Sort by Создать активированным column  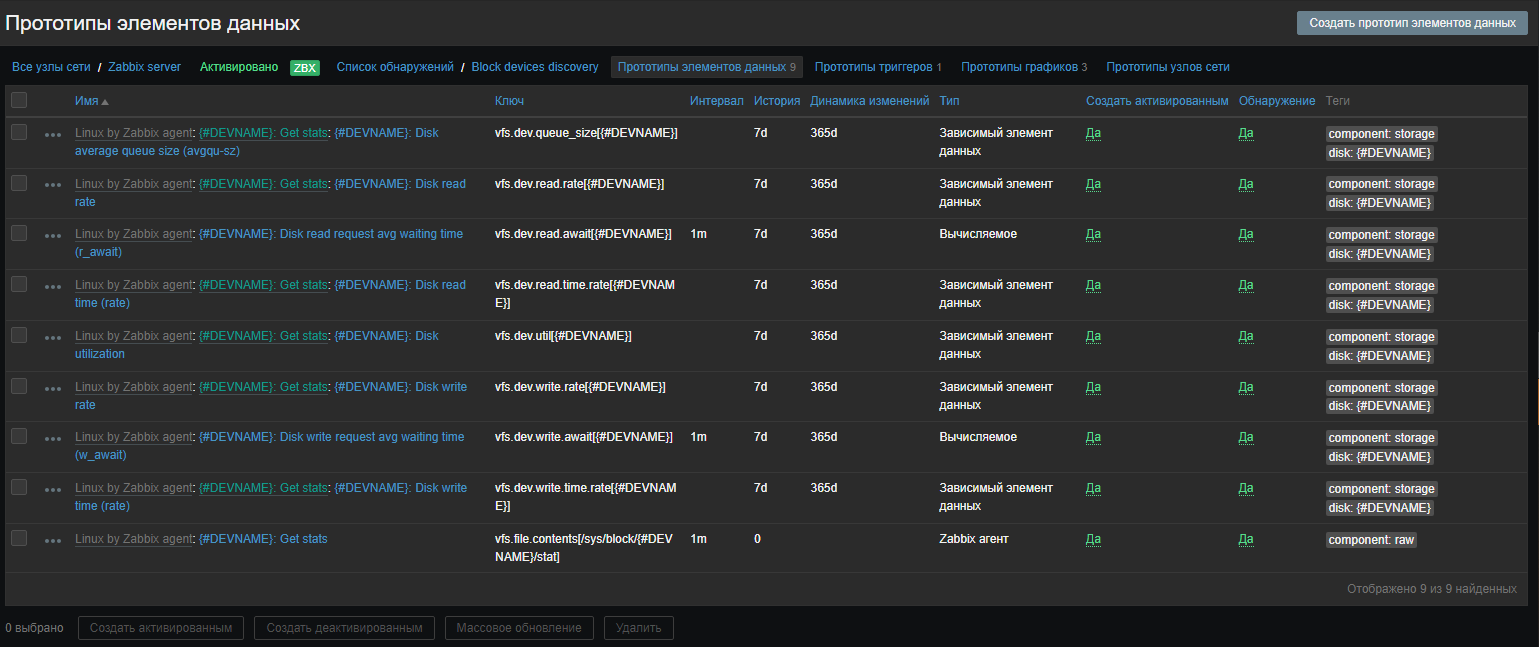tap(1156, 101)
